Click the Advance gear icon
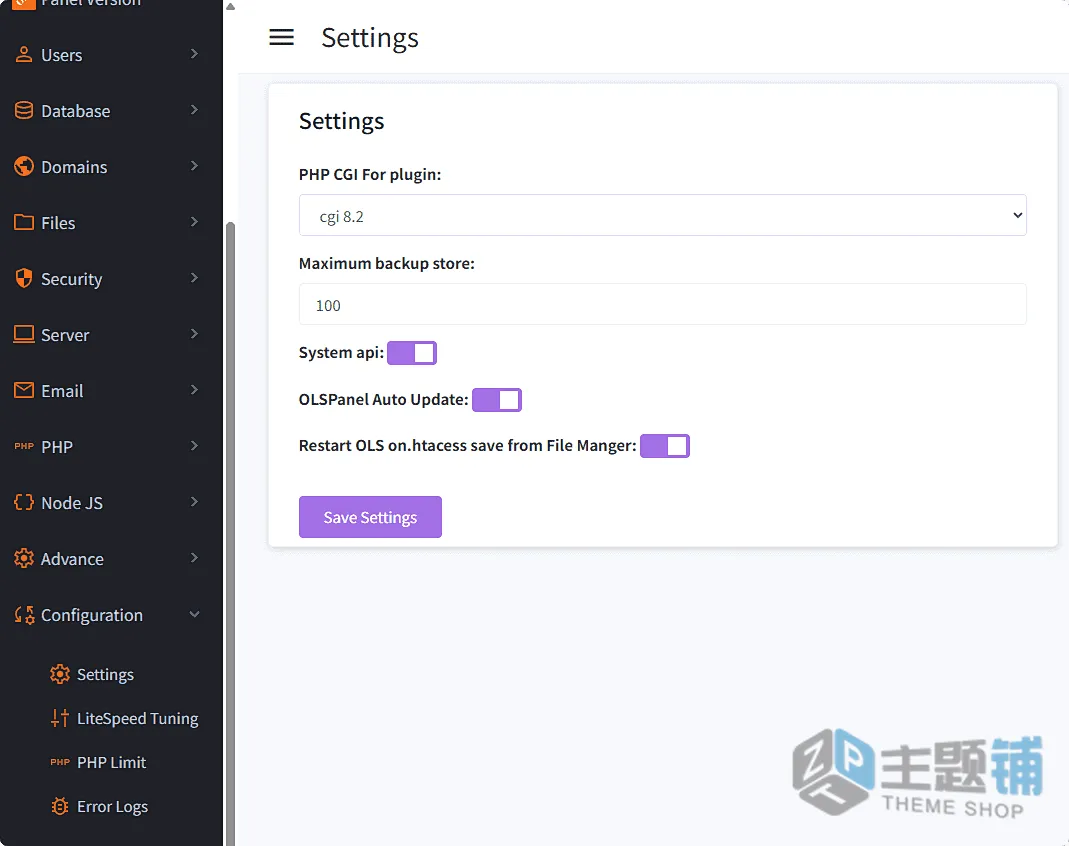 point(24,558)
